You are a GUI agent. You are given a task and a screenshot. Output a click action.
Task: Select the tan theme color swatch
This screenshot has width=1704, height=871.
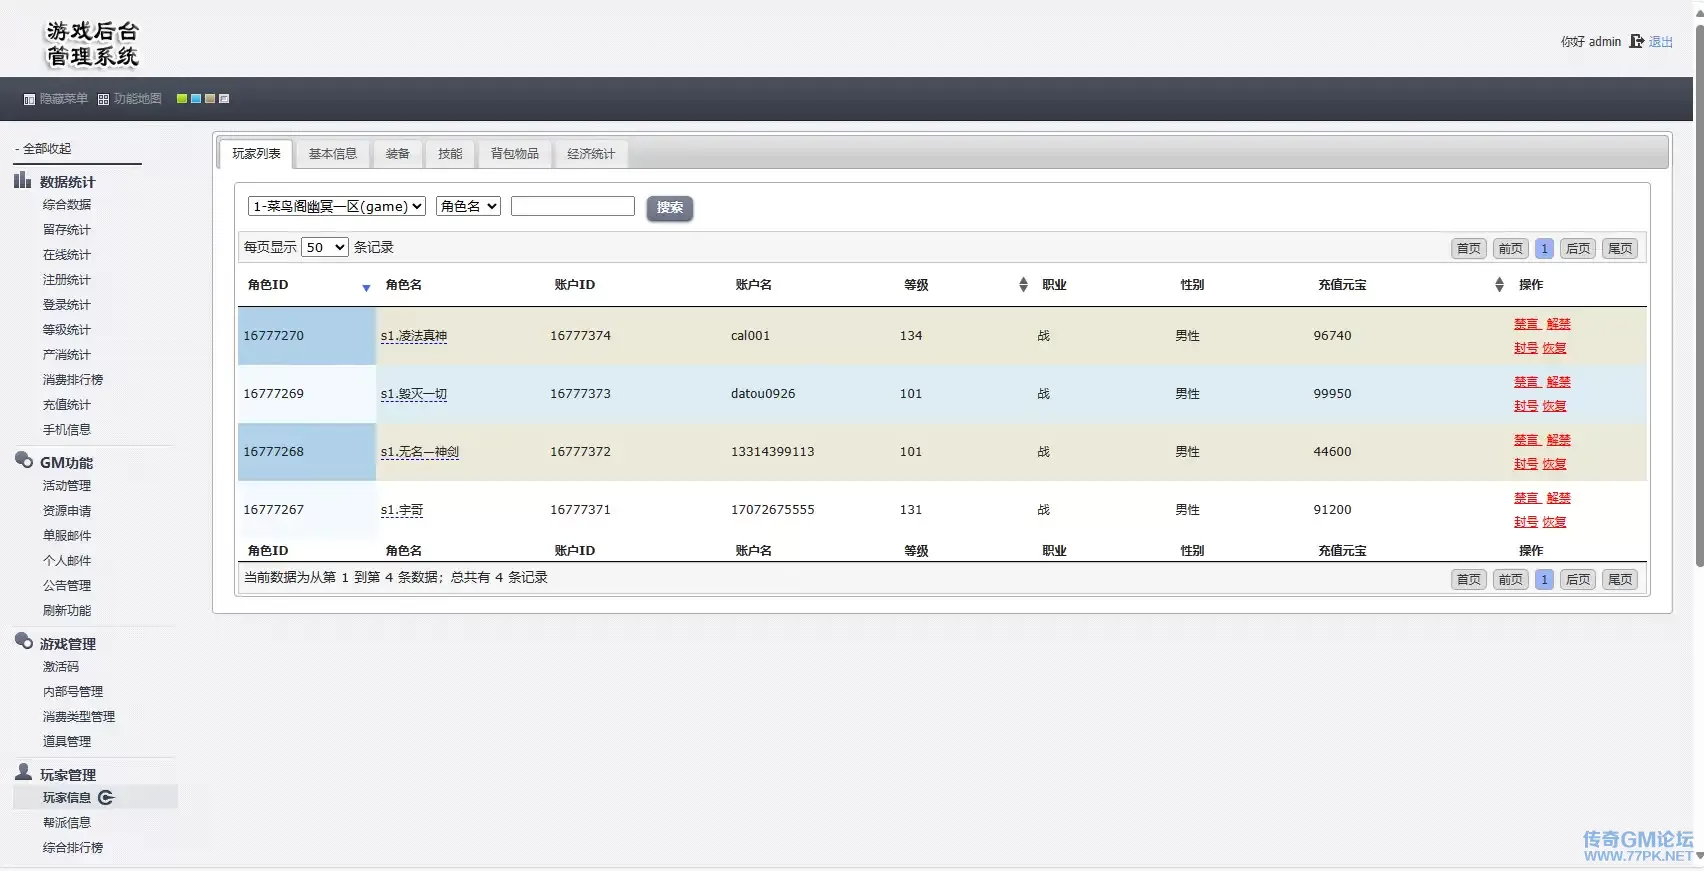[210, 98]
